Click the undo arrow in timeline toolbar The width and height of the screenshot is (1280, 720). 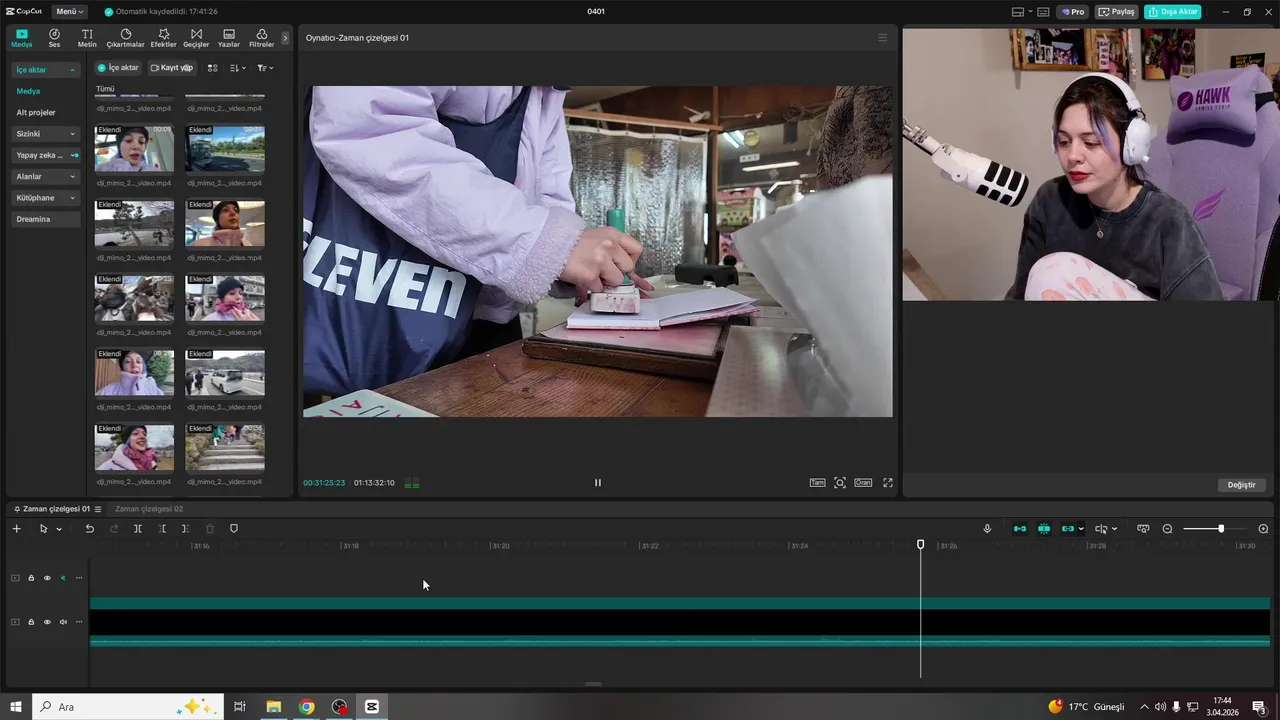click(89, 529)
